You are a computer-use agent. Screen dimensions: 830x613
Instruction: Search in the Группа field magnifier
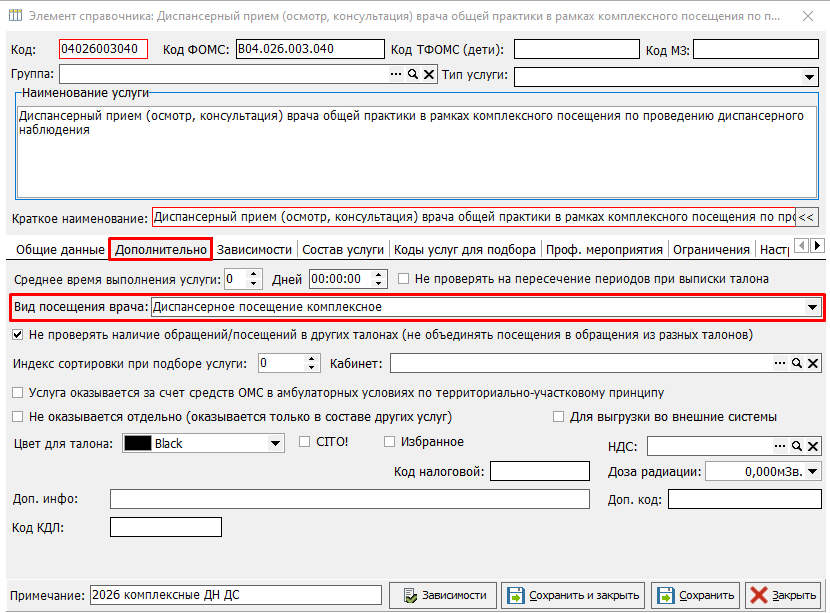[413, 74]
